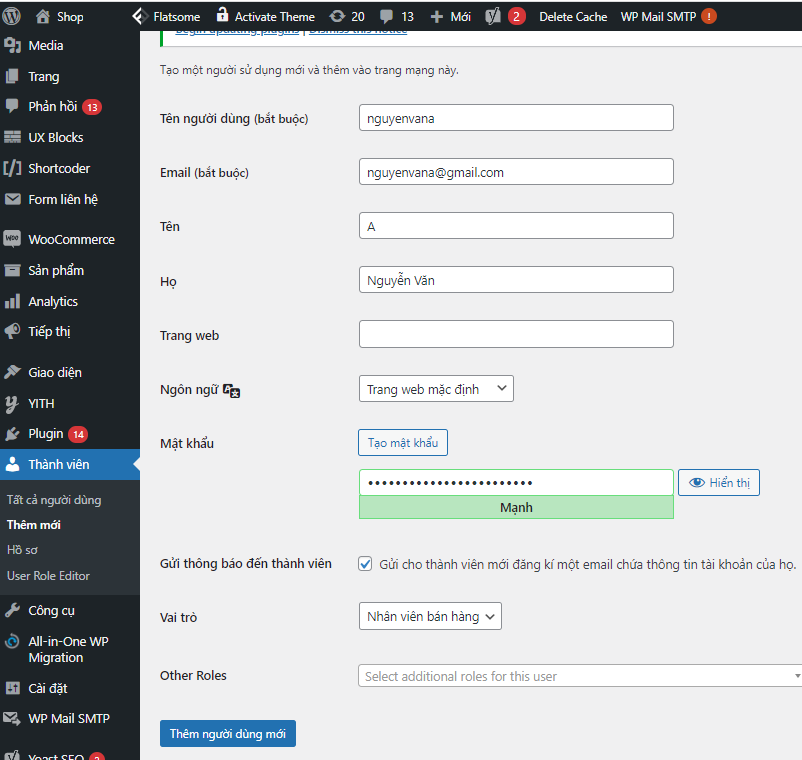Expand the Vai trò role dropdown
This screenshot has width=802, height=760.
click(x=430, y=617)
